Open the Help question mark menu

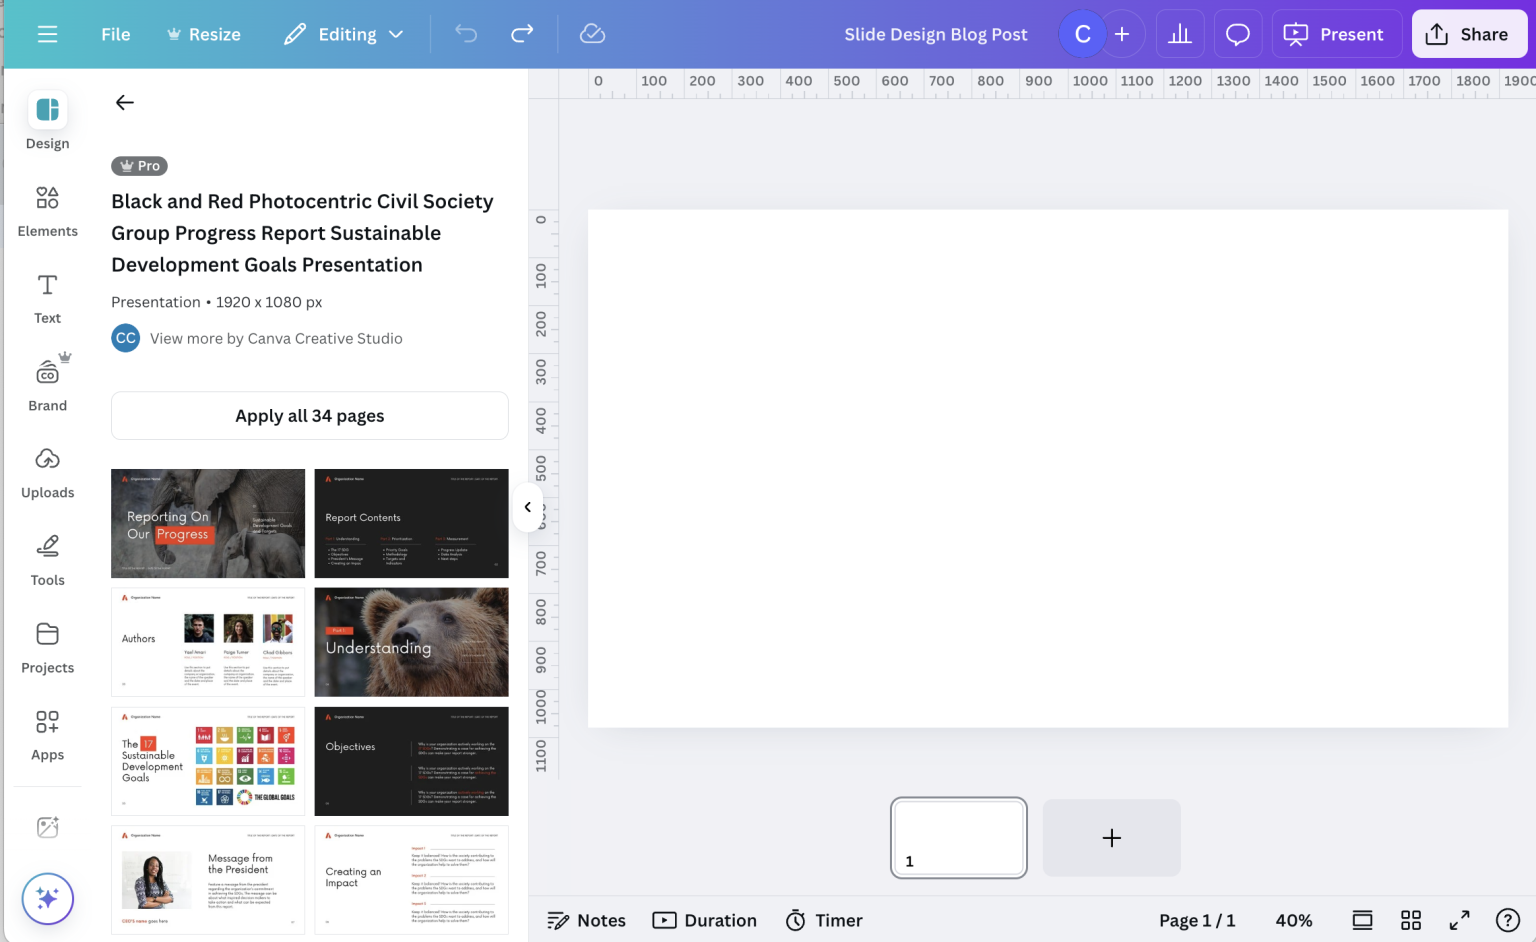[x=1507, y=920]
